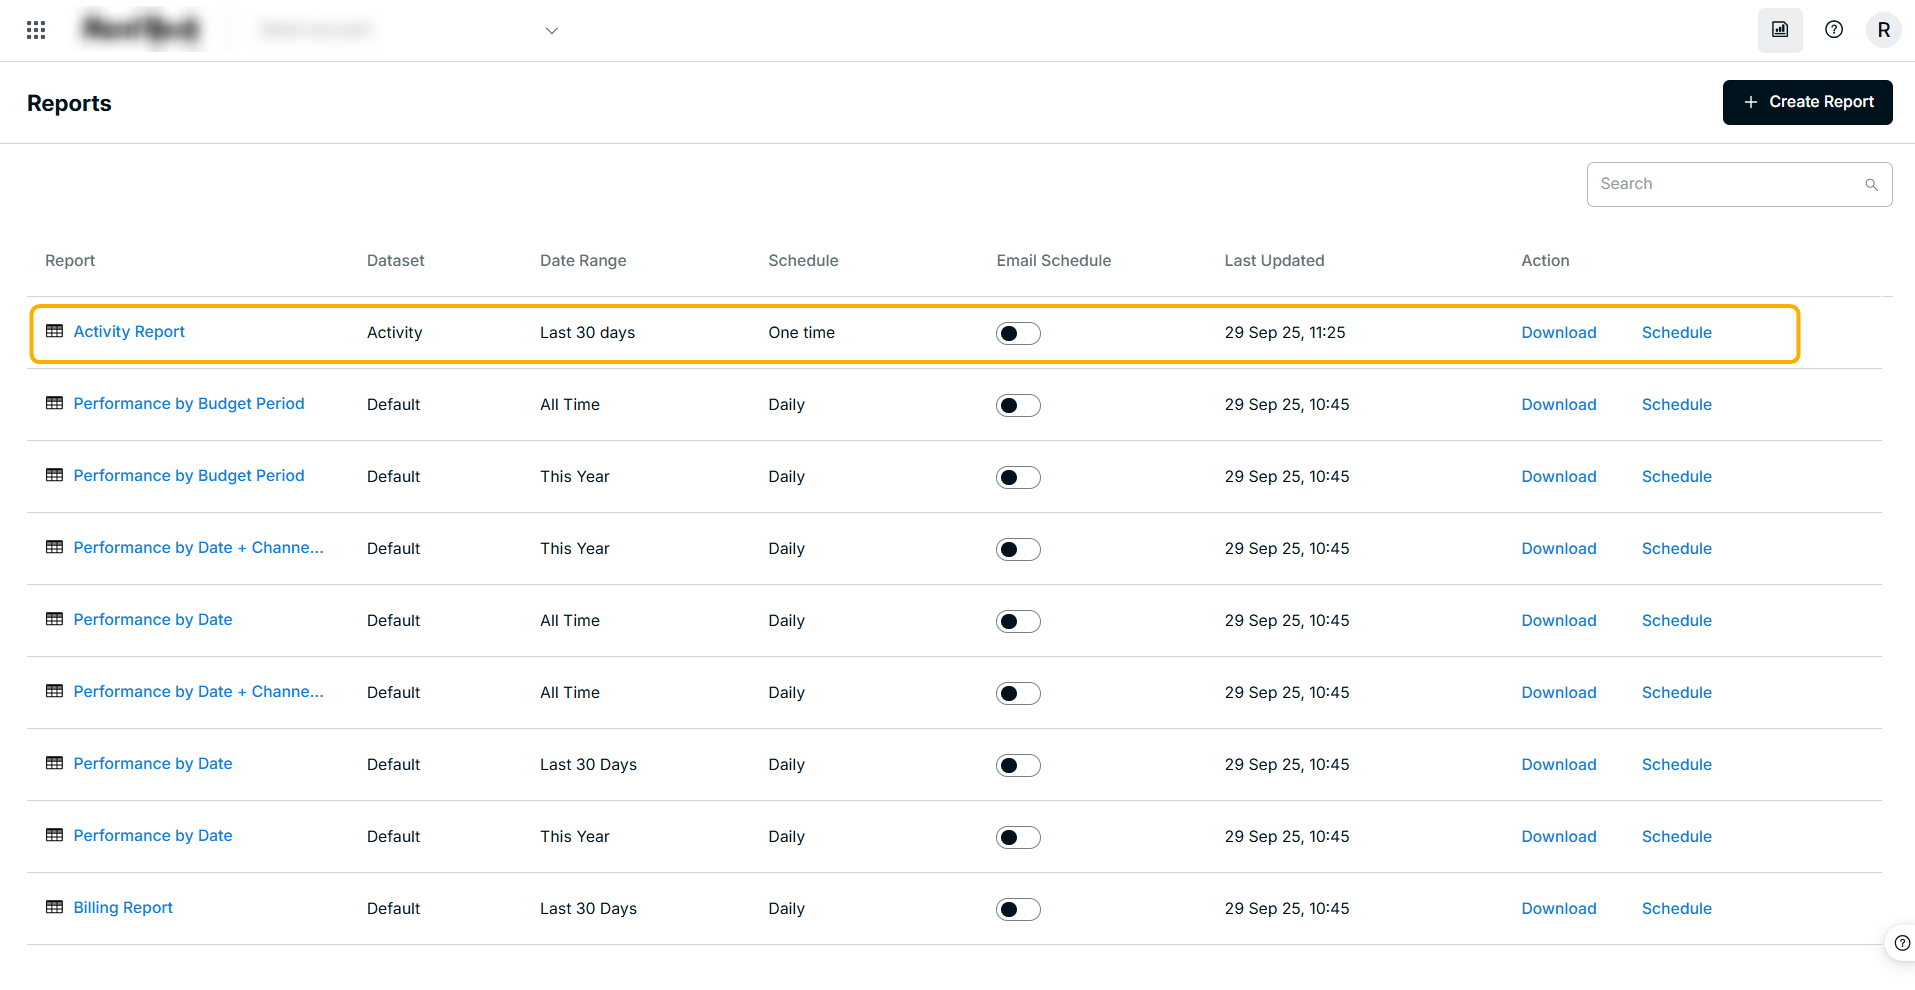Enable email schedule for Billing Report
This screenshot has height=990, width=1915.
pos(1018,909)
